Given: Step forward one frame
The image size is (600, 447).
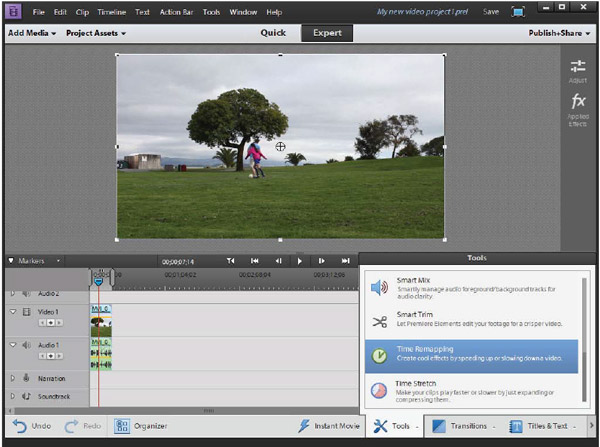Looking at the screenshot, I should pyautogui.click(x=321, y=261).
